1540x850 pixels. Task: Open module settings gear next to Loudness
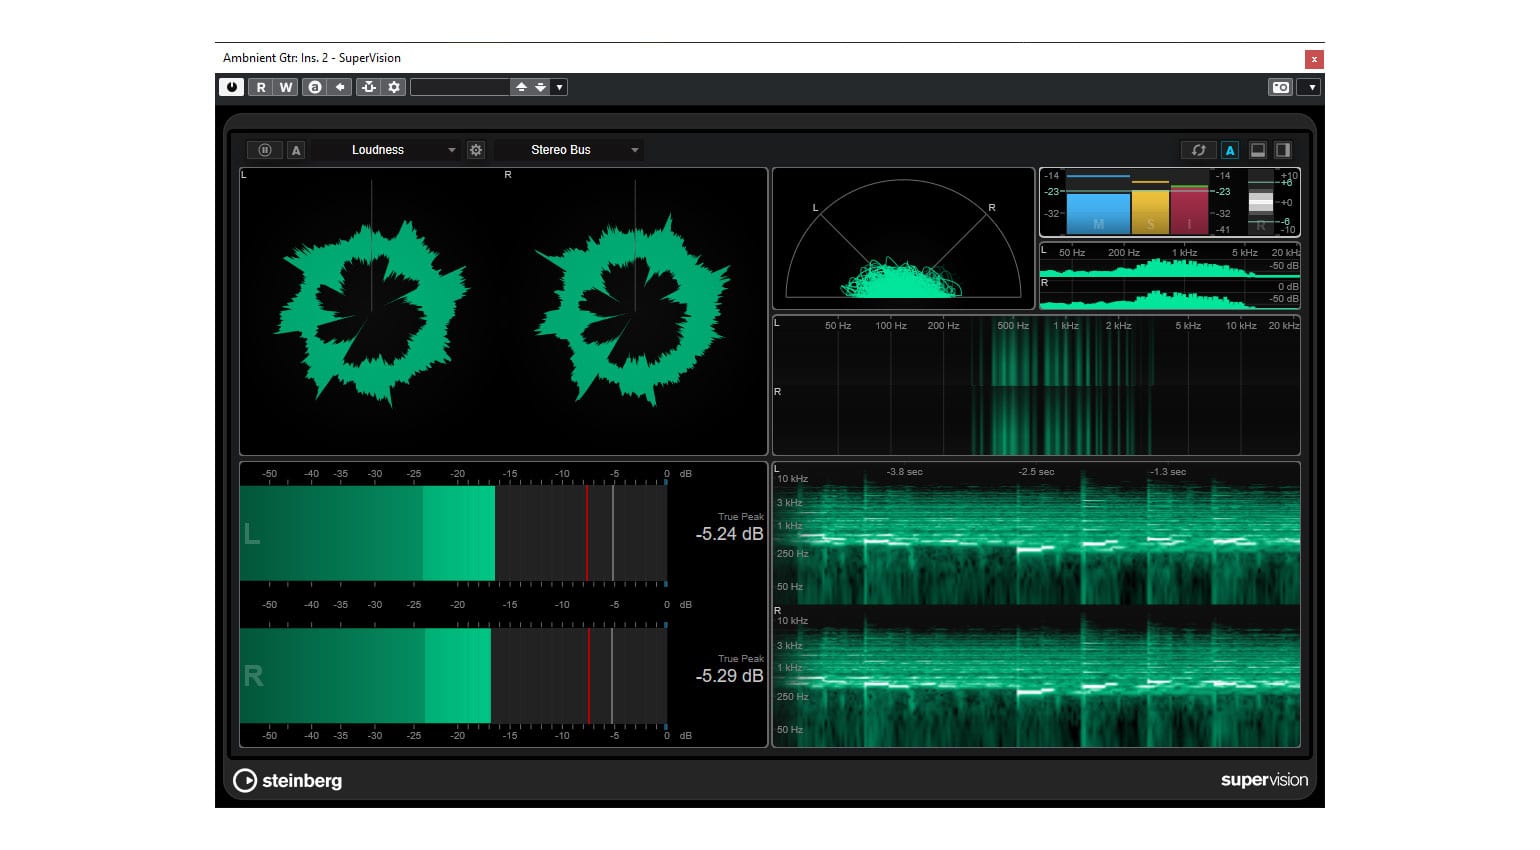(476, 150)
